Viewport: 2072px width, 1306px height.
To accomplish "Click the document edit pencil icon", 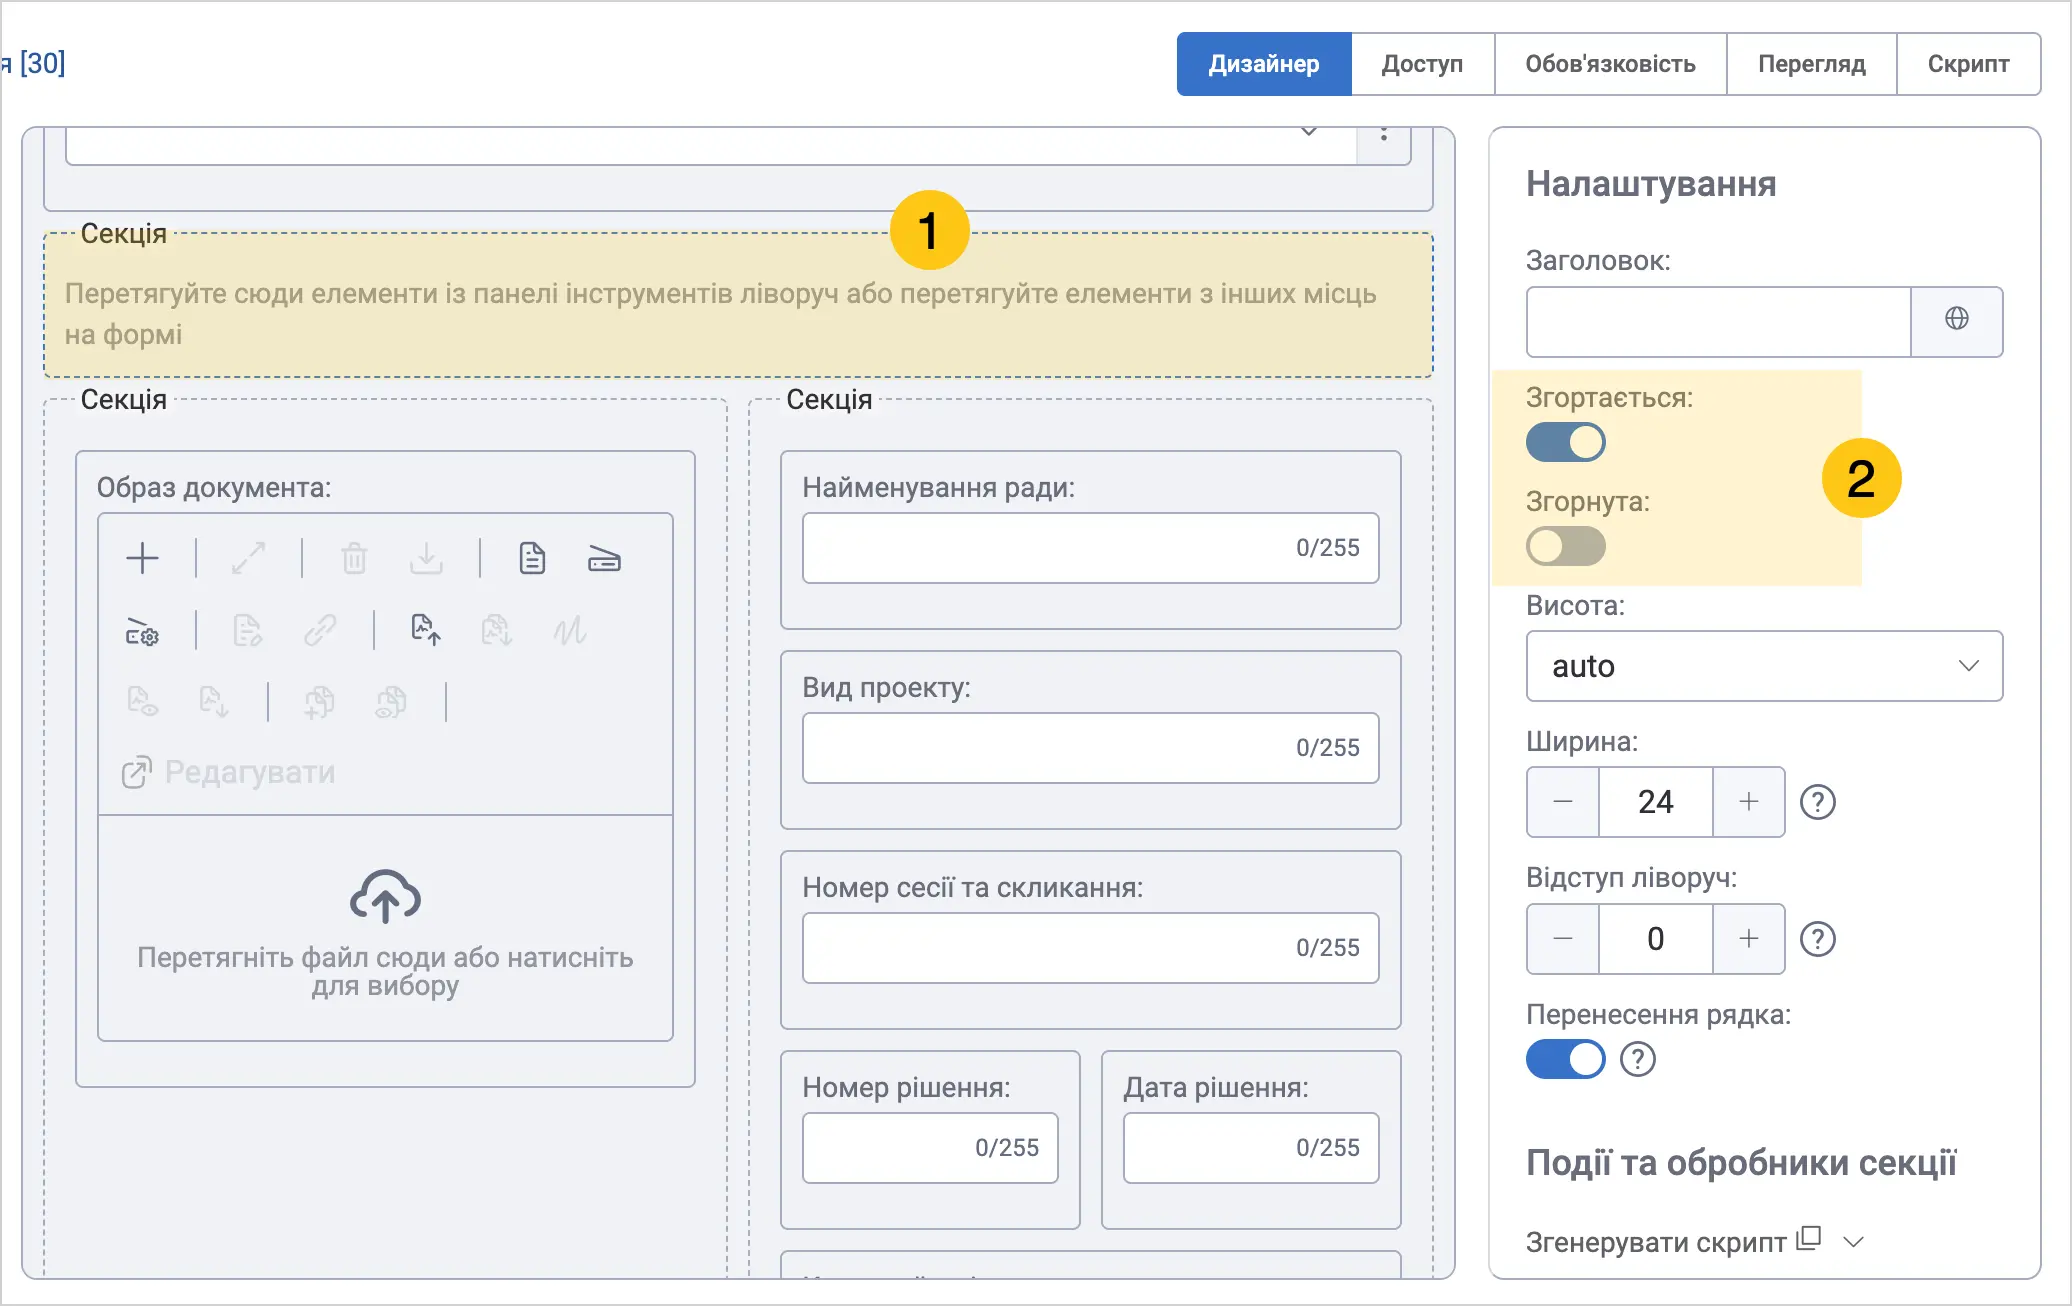I will coord(247,631).
